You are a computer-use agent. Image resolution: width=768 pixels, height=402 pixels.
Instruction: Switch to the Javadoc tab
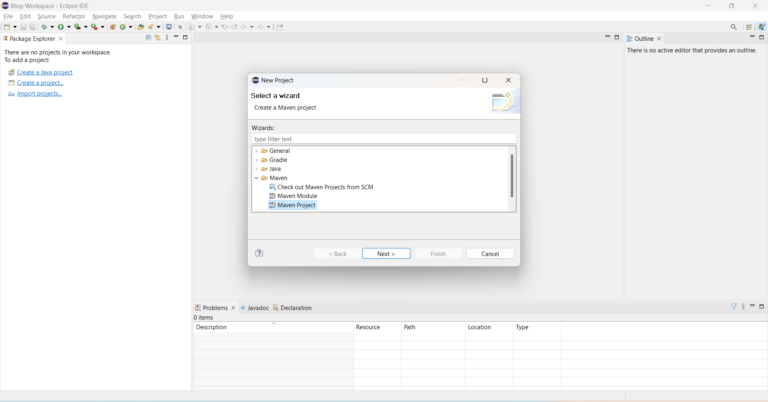click(257, 308)
